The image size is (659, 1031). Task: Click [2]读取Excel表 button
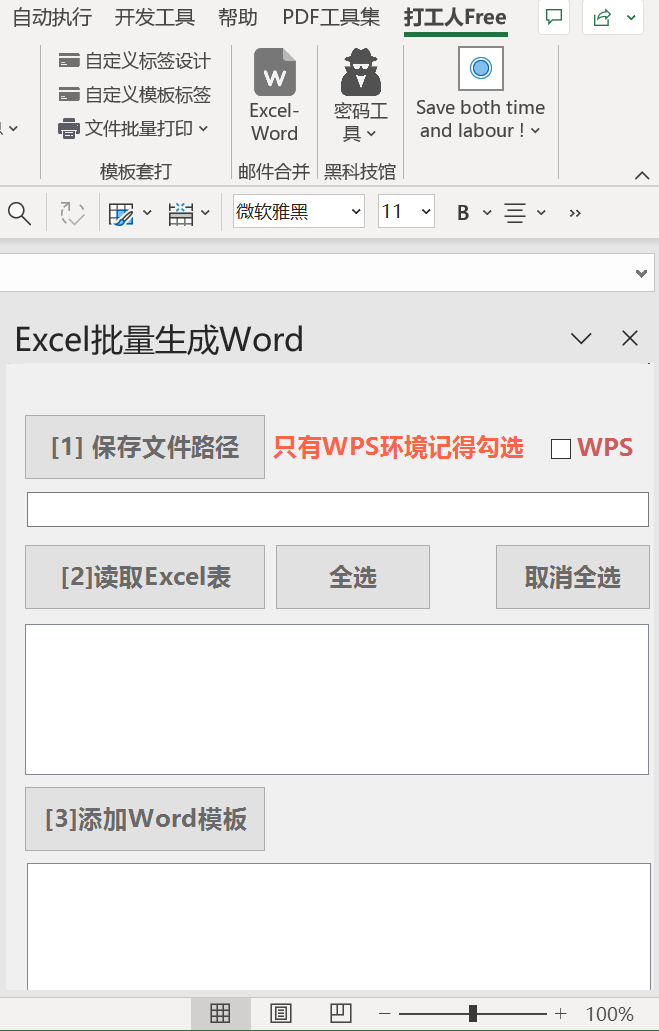[145, 577]
